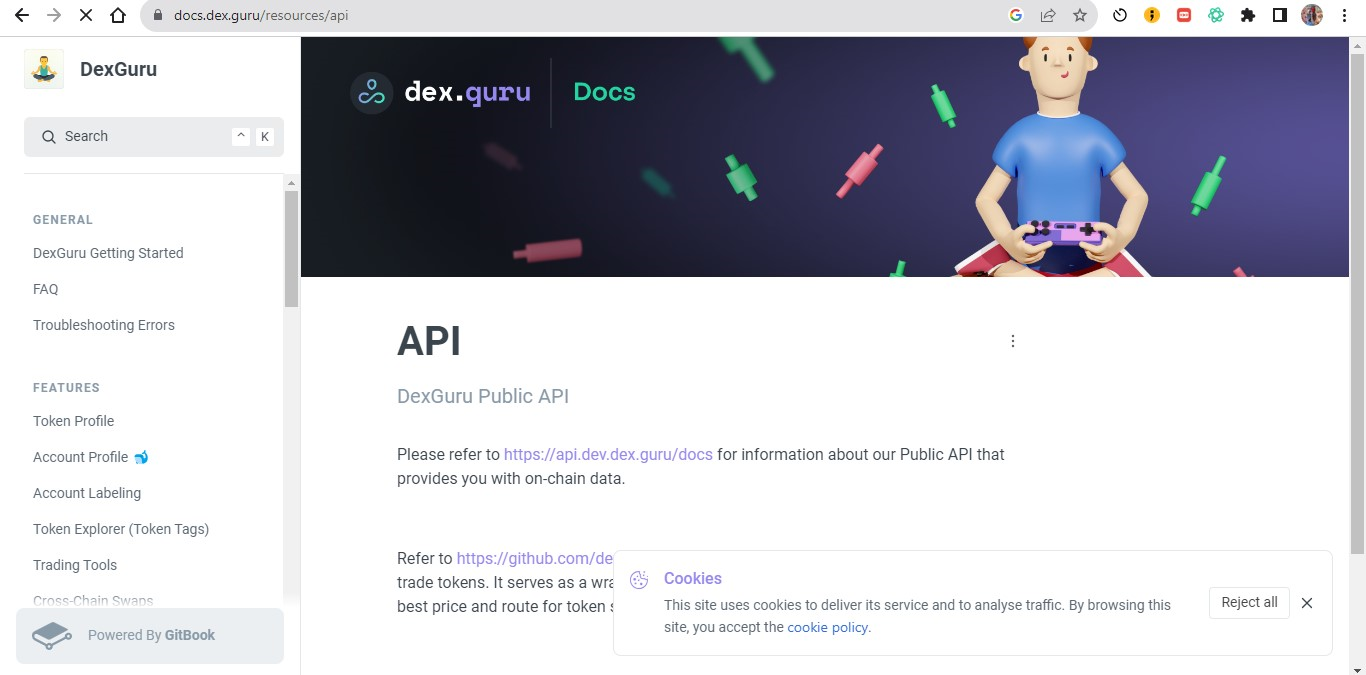Close the Cookies notification
Viewport: 1366px width, 675px height.
(x=1307, y=603)
